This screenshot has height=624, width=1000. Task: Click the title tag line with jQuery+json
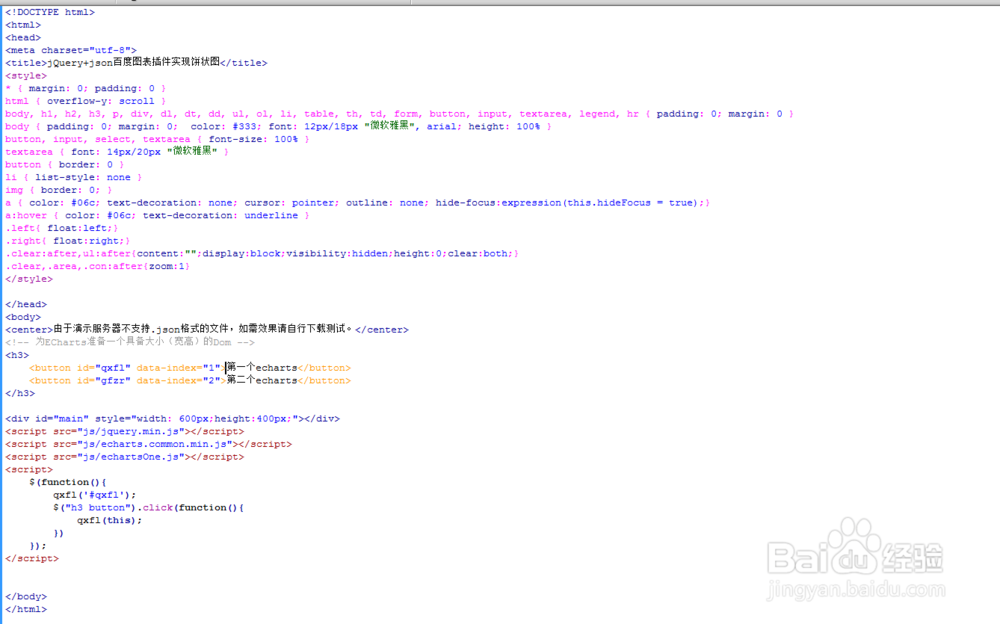click(136, 63)
